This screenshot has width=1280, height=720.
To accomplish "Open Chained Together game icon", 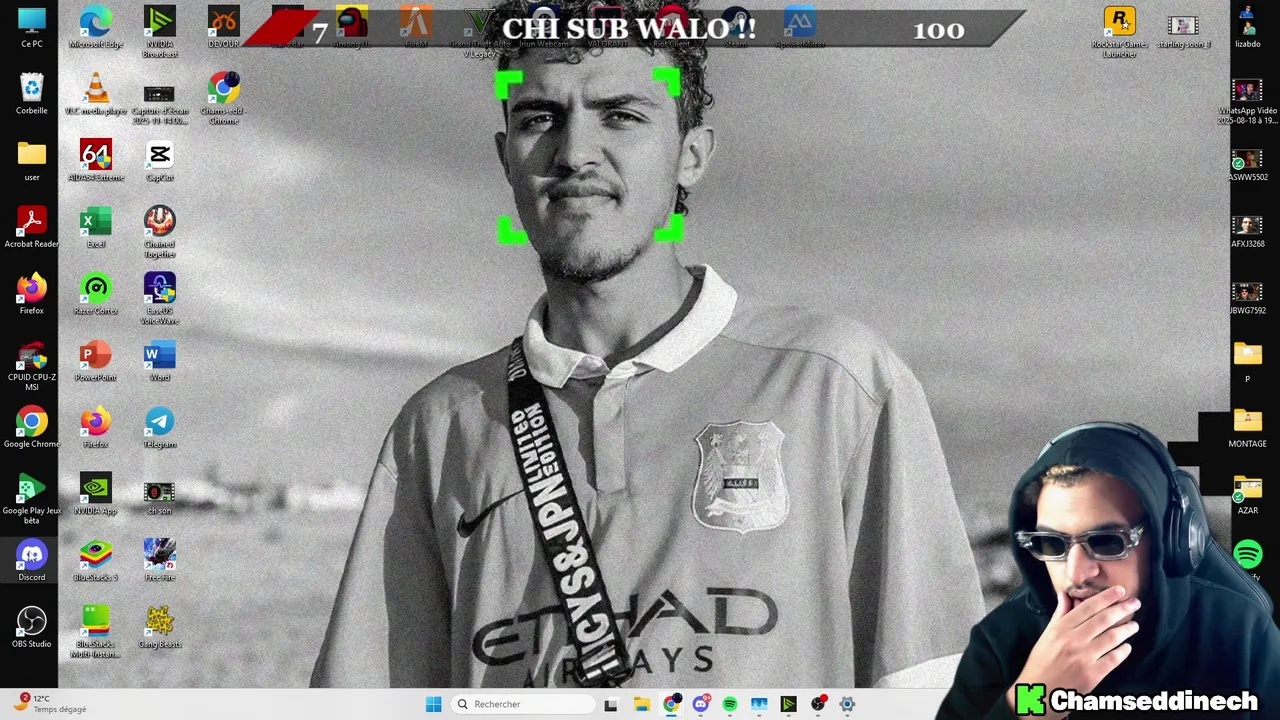I will pyautogui.click(x=159, y=232).
